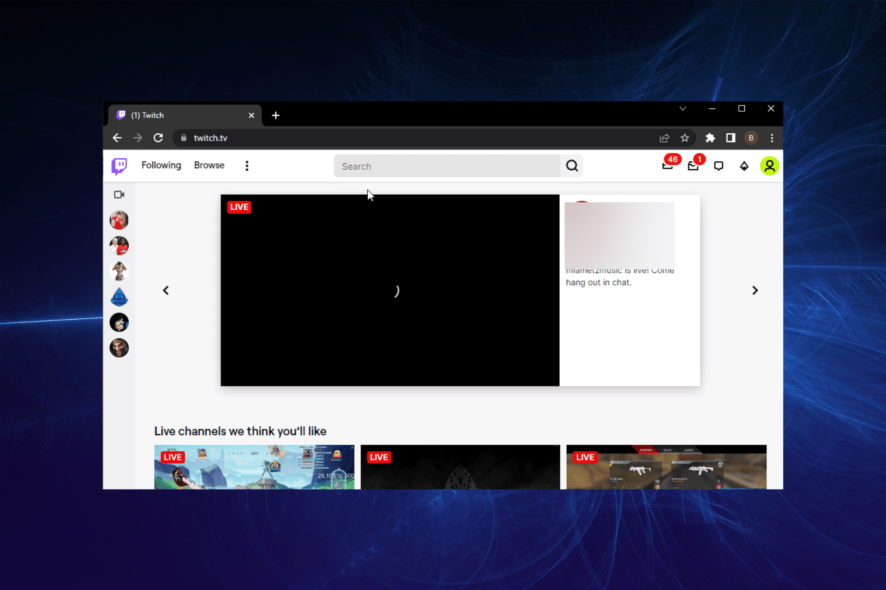Bookmark the page with the star icon
Screen dimensions: 886x590
(685, 137)
